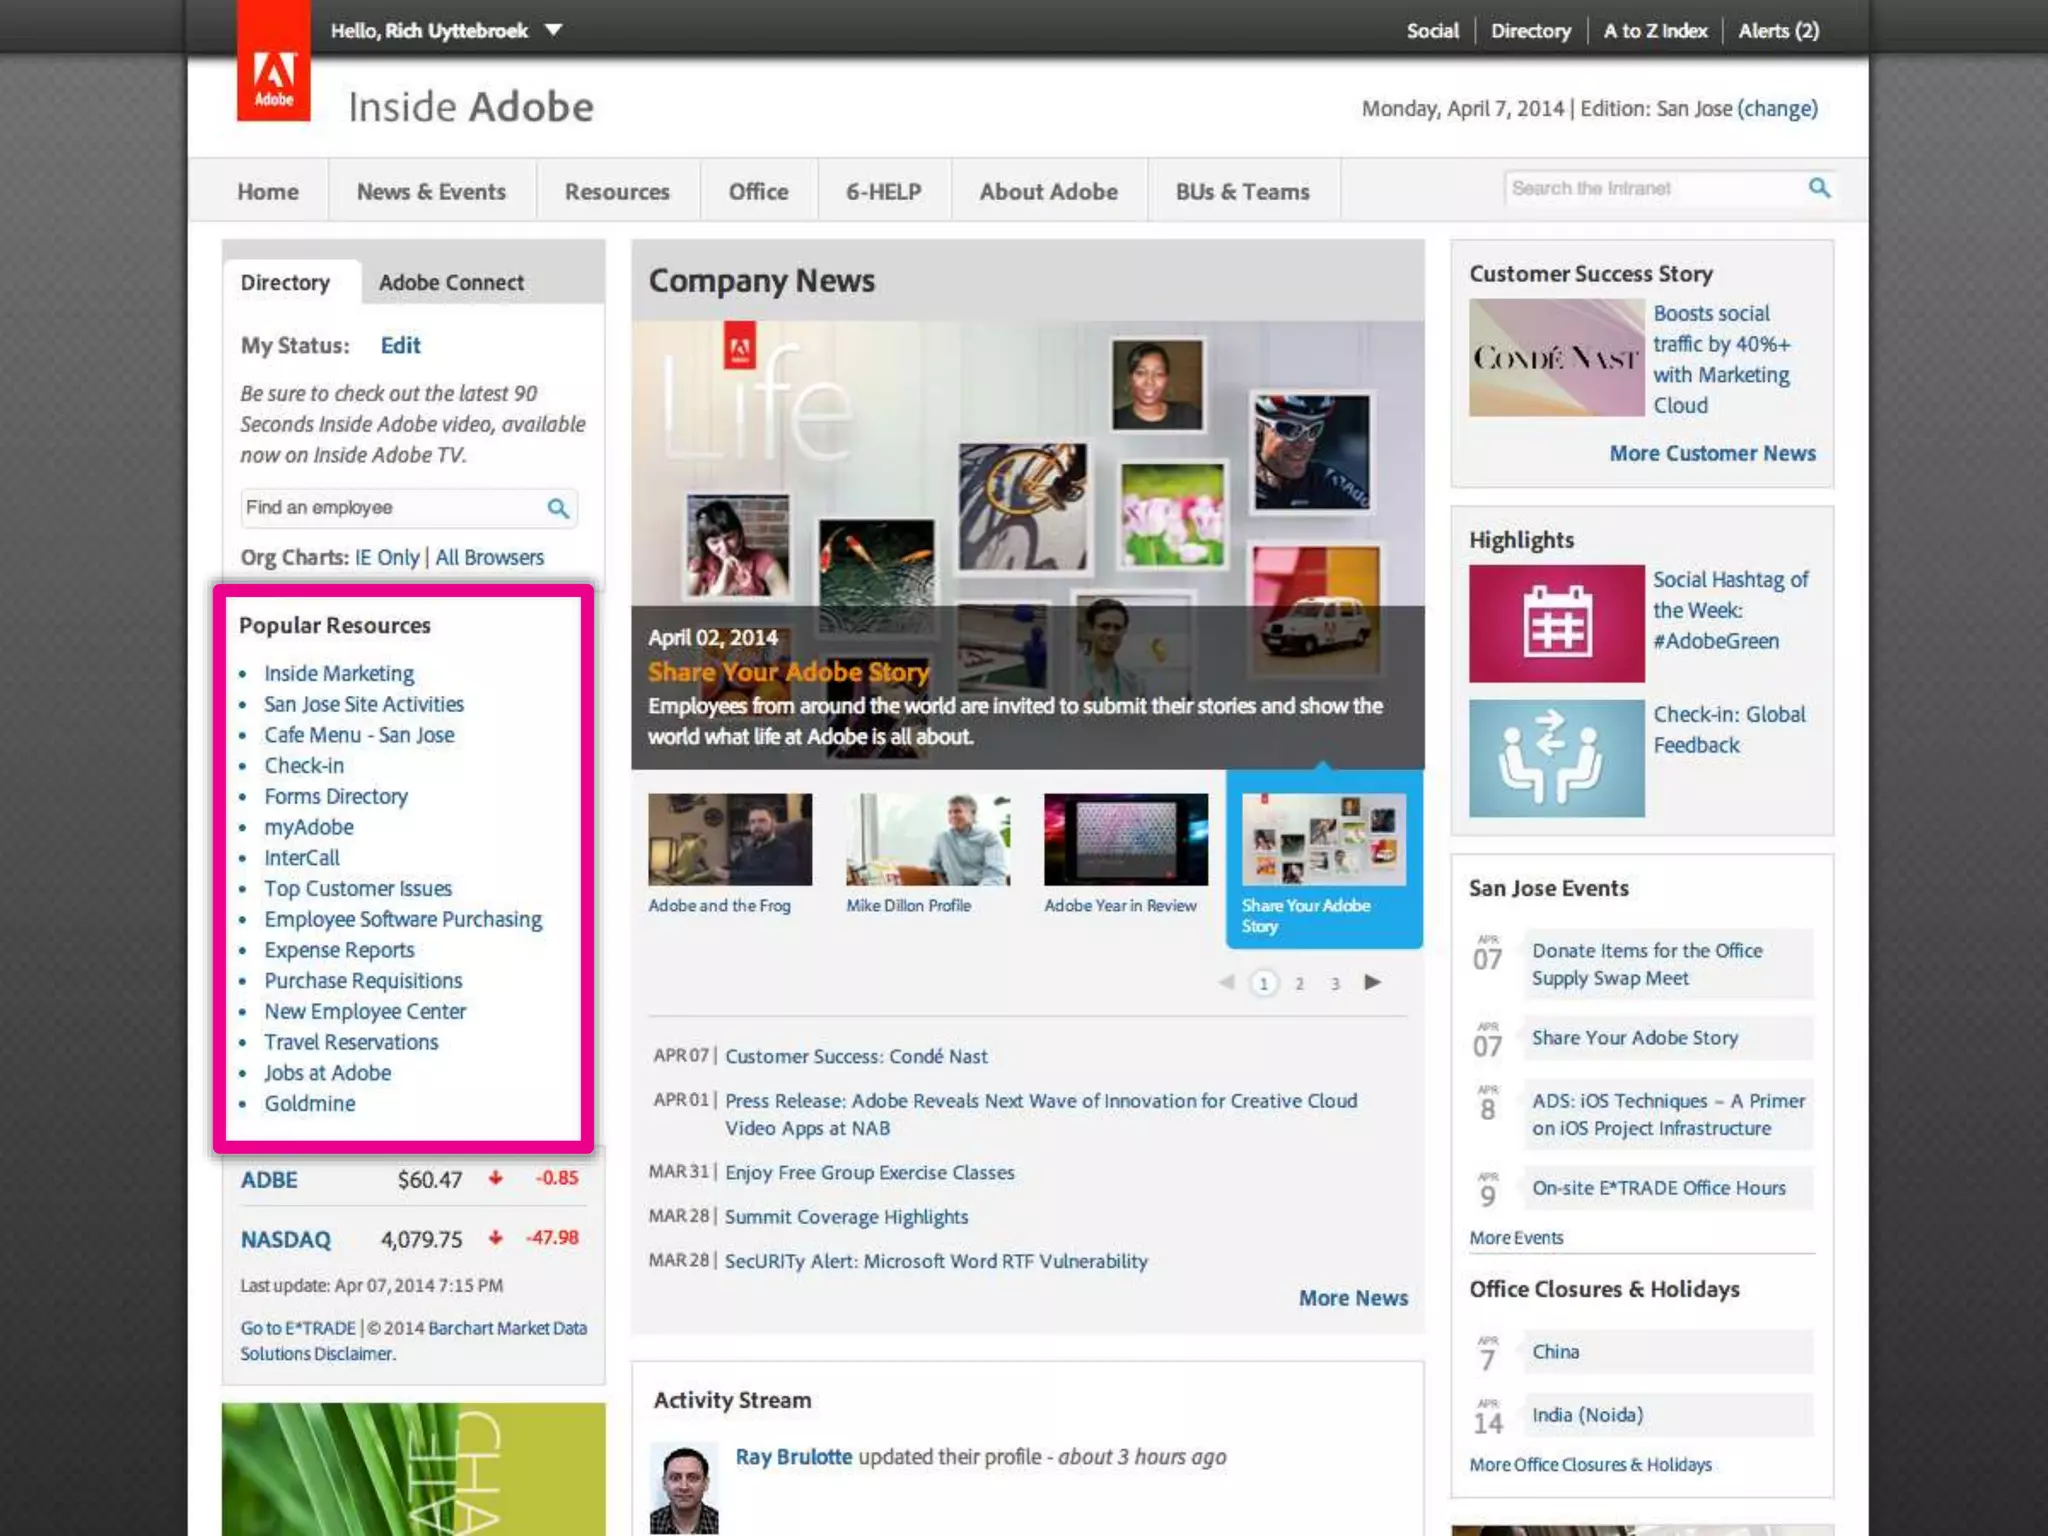Go to previous carousel page arrow
Image resolution: width=2048 pixels, height=1536 pixels.
pos(1226,982)
